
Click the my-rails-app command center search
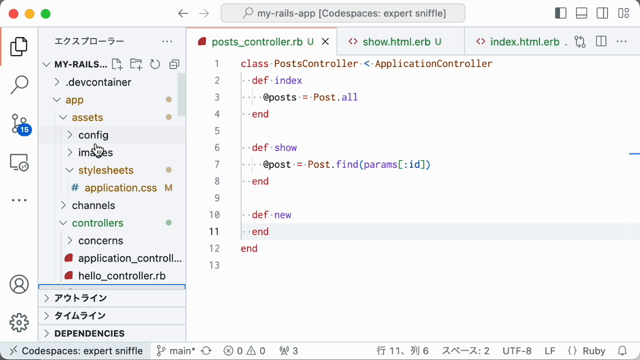(x=343, y=13)
